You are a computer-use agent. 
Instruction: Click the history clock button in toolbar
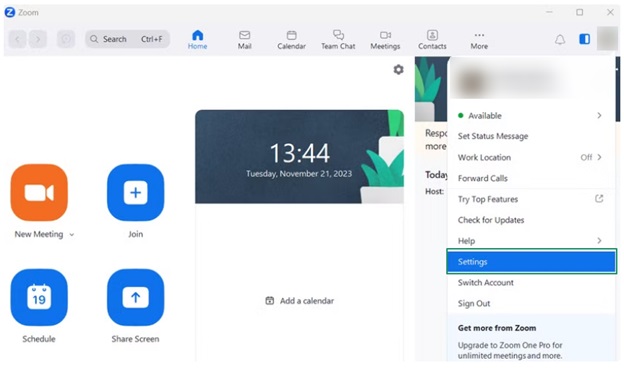click(x=66, y=39)
